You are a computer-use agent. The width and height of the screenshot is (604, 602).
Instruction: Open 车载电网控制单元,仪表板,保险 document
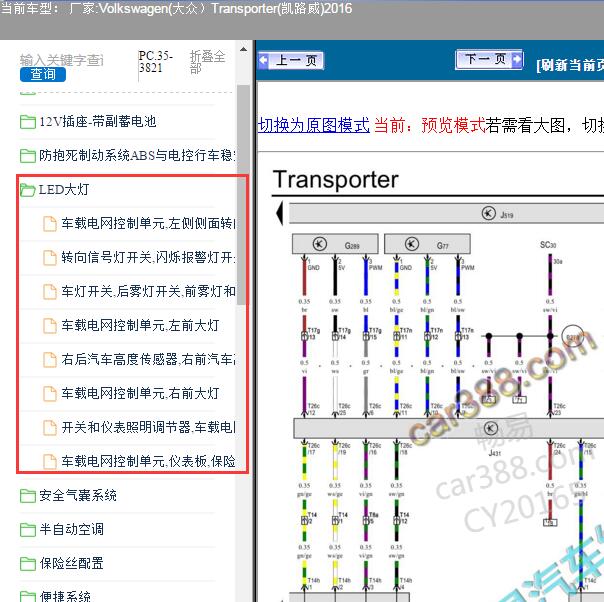point(149,461)
